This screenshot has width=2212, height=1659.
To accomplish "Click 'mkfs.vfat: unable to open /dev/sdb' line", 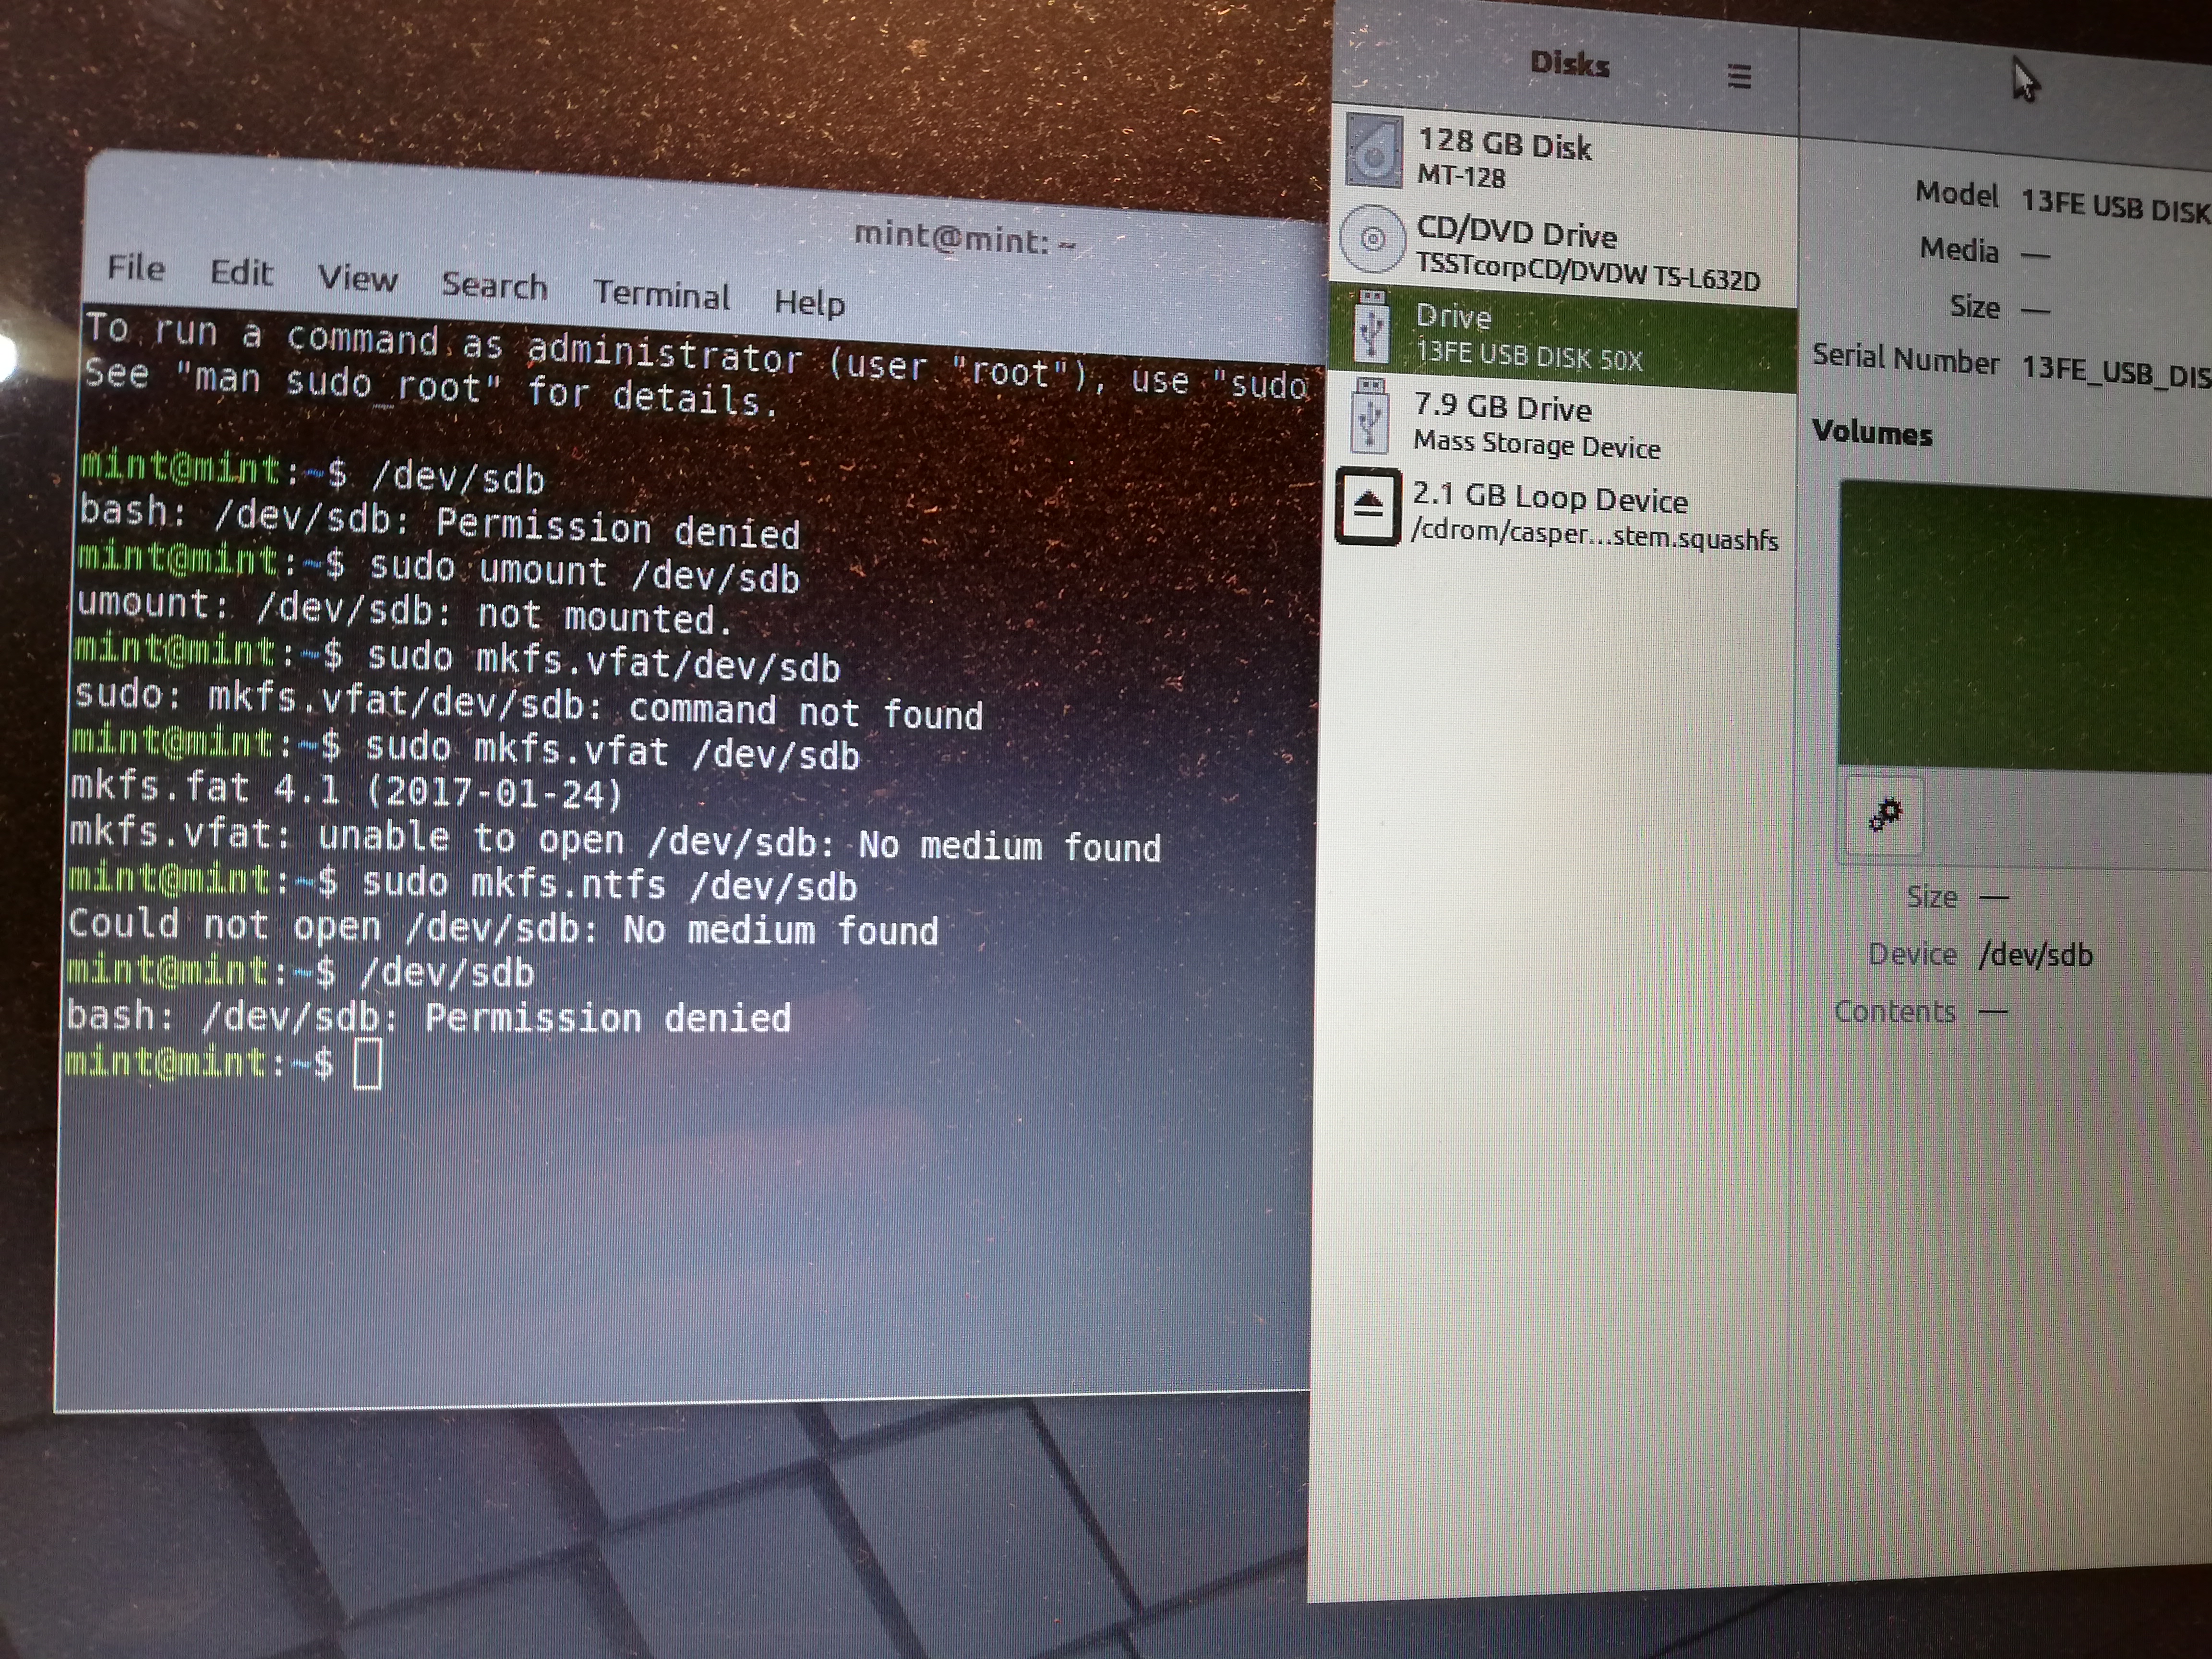I will [615, 840].
